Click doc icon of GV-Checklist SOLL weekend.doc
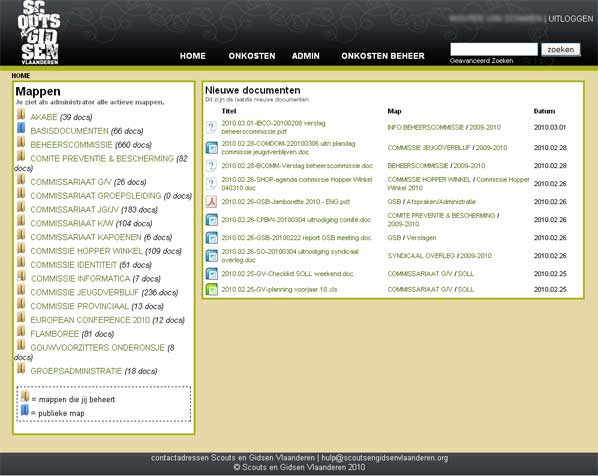598x476 pixels. click(211, 273)
